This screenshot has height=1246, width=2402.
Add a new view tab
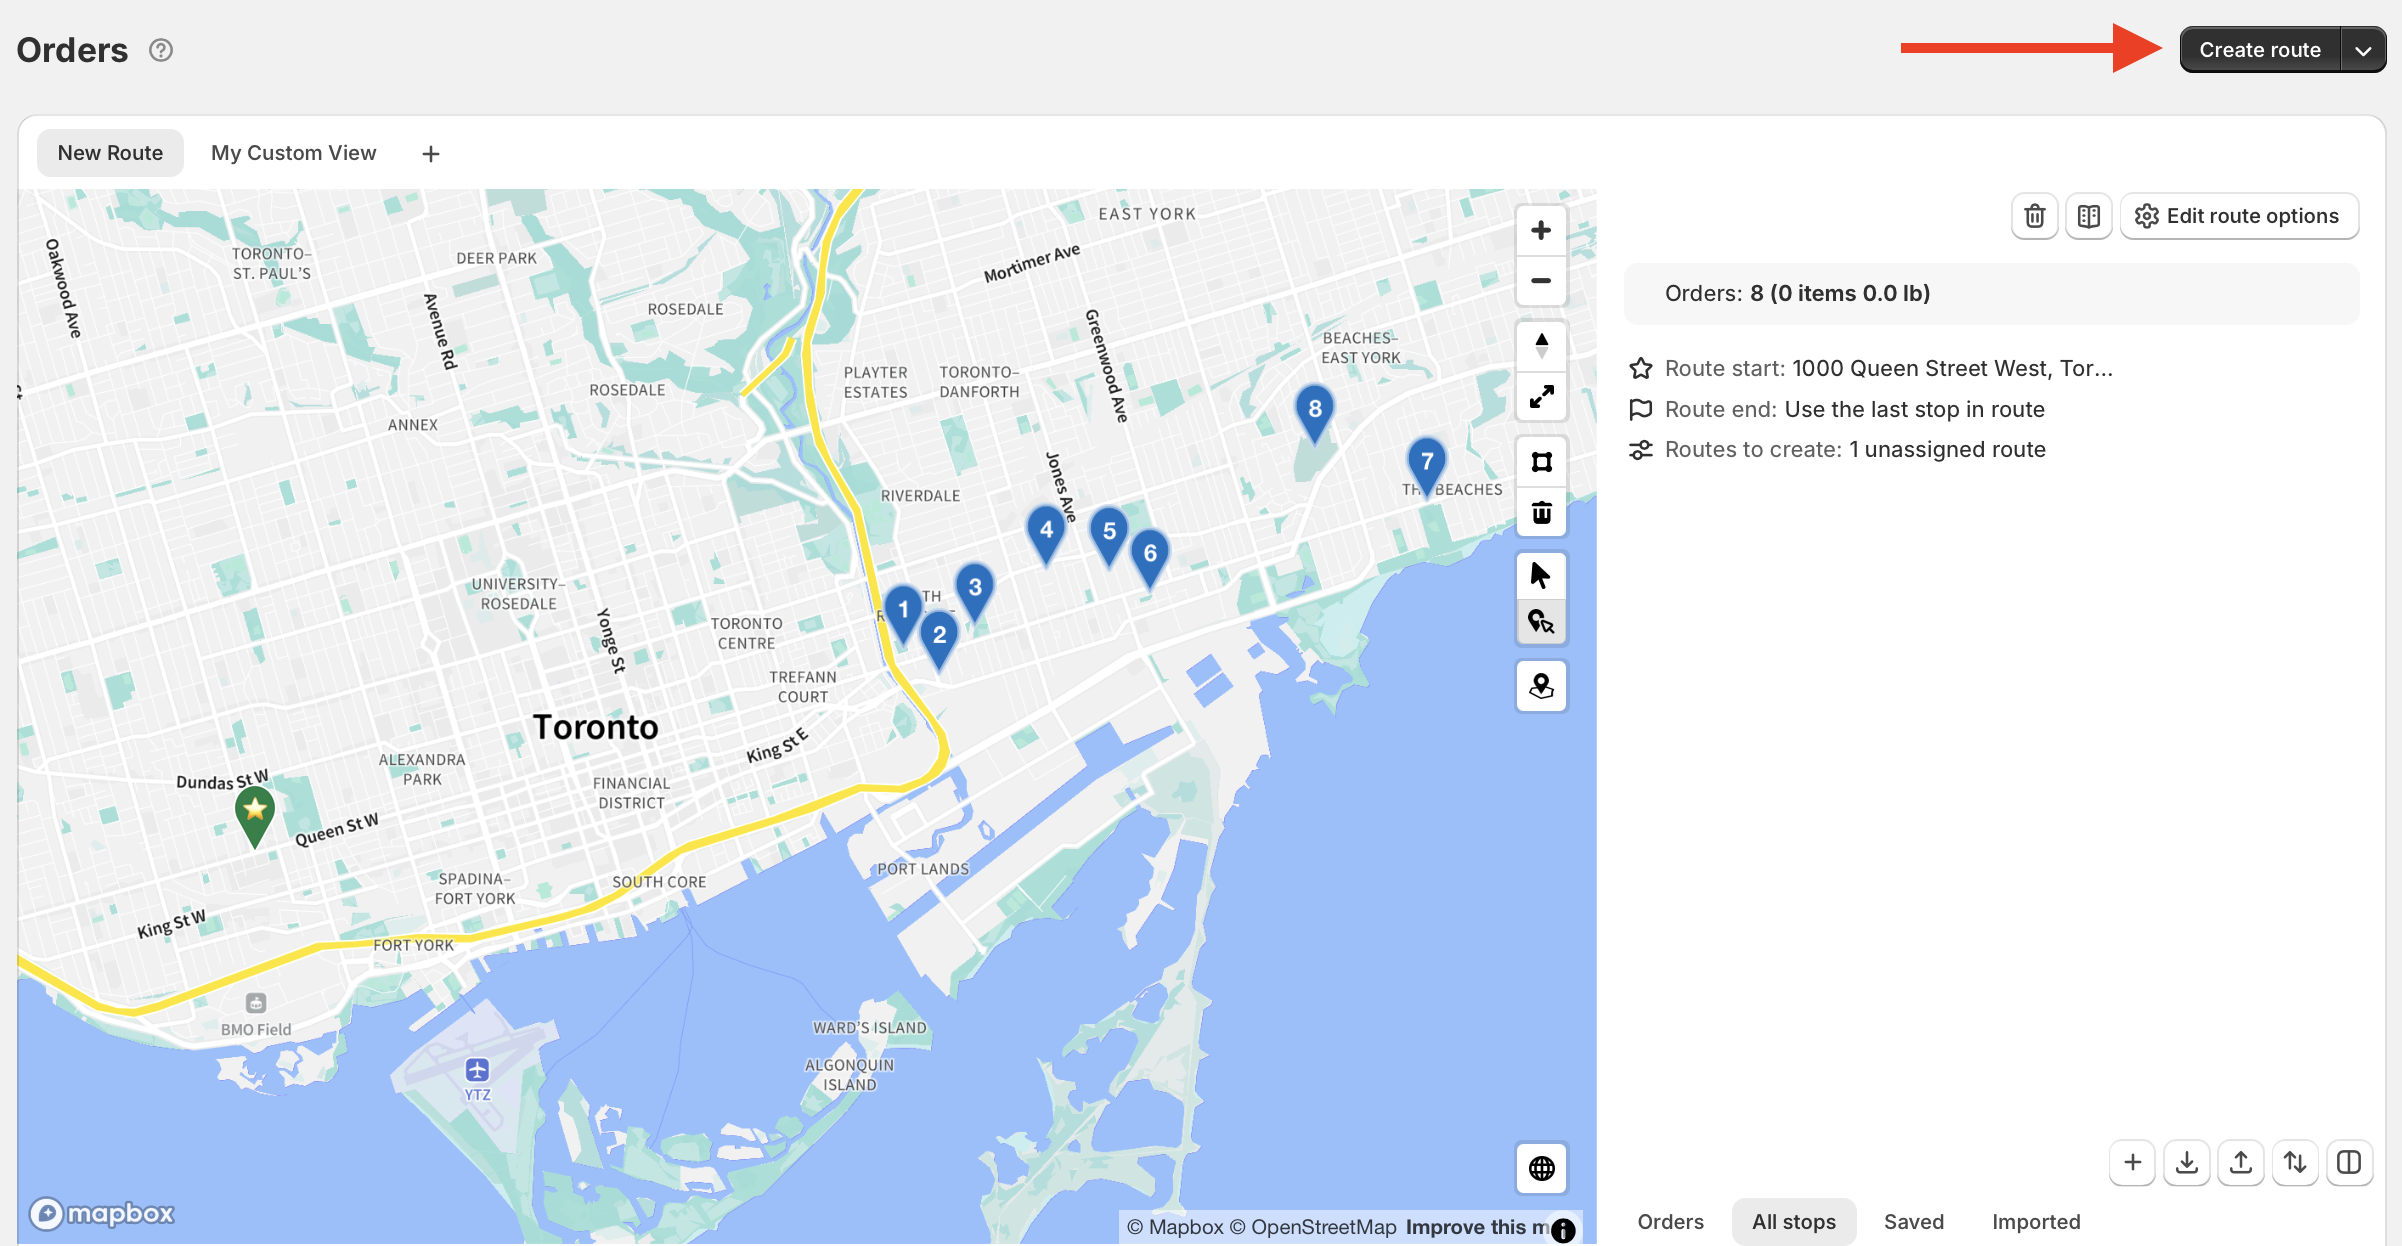click(430, 154)
